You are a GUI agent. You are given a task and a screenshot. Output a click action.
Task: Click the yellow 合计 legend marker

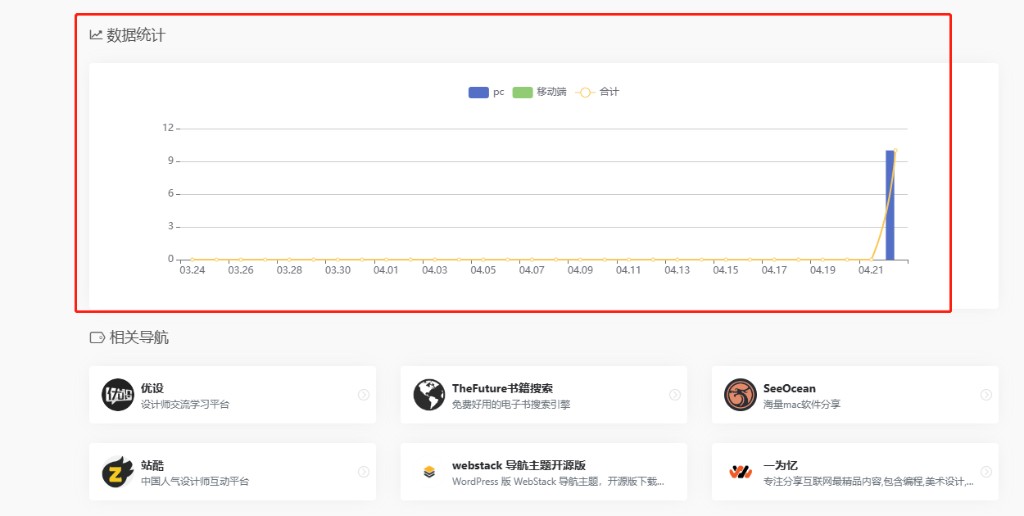click(x=584, y=92)
